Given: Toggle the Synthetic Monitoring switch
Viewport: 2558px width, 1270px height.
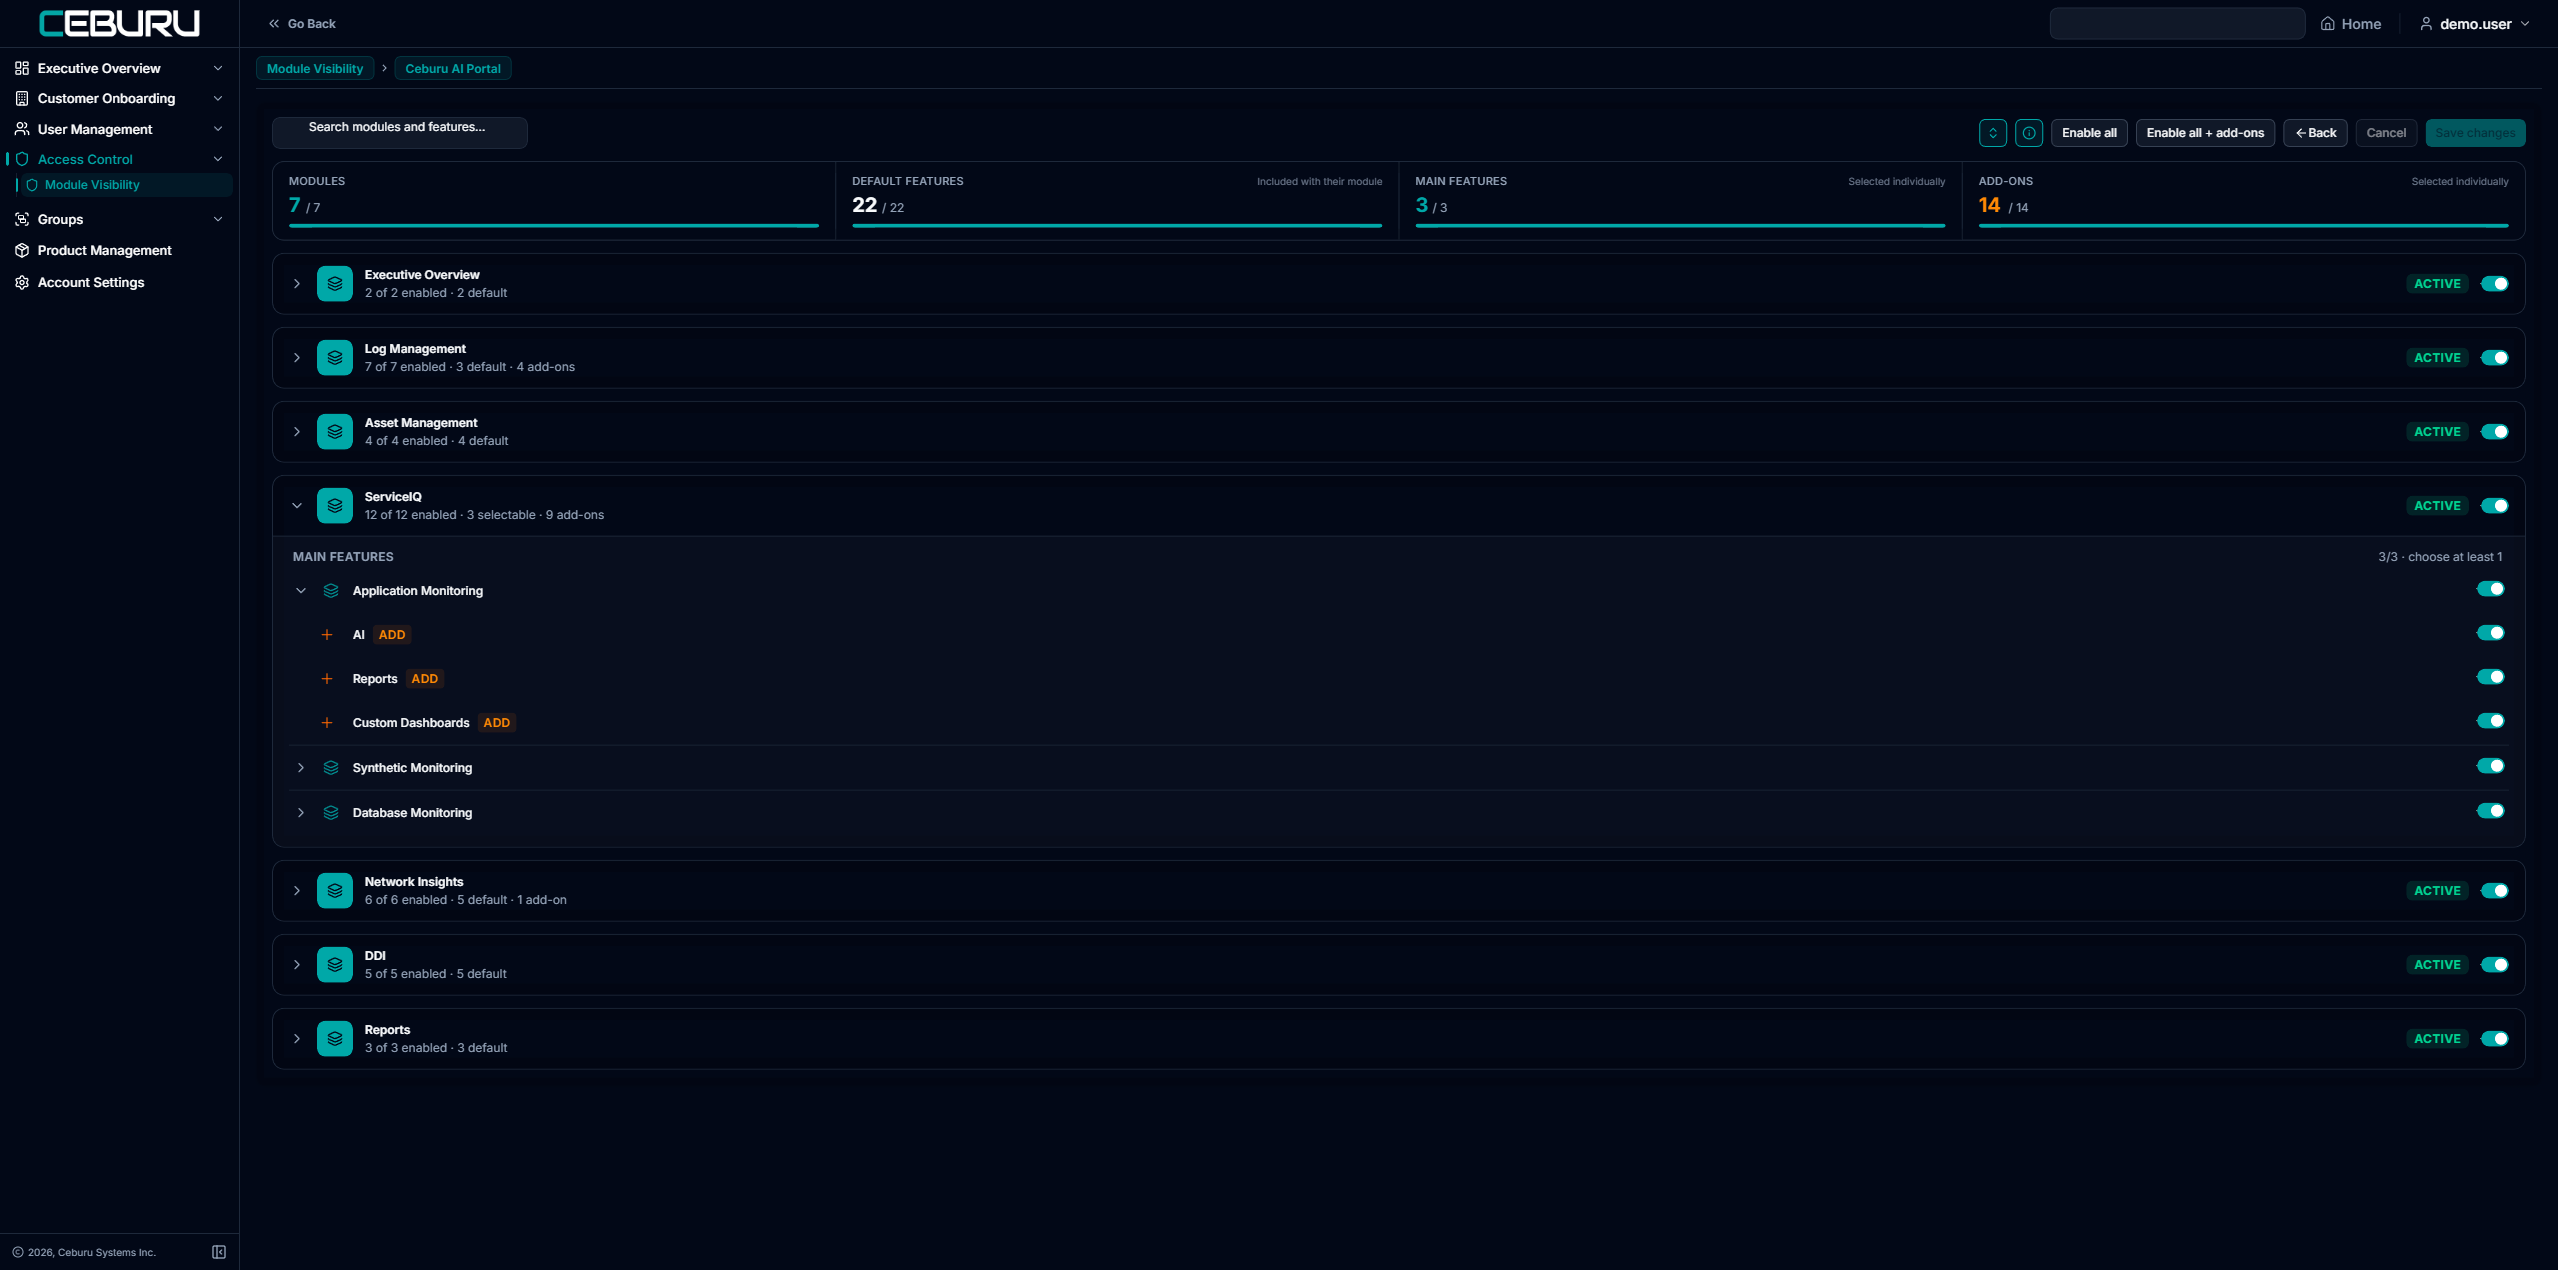Looking at the screenshot, I should pyautogui.click(x=2490, y=766).
